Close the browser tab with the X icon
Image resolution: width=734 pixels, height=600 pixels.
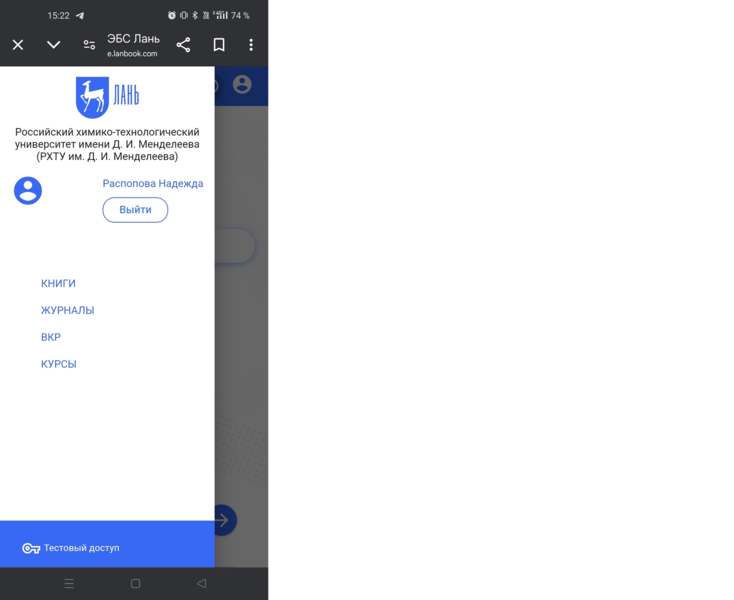pyautogui.click(x=18, y=45)
